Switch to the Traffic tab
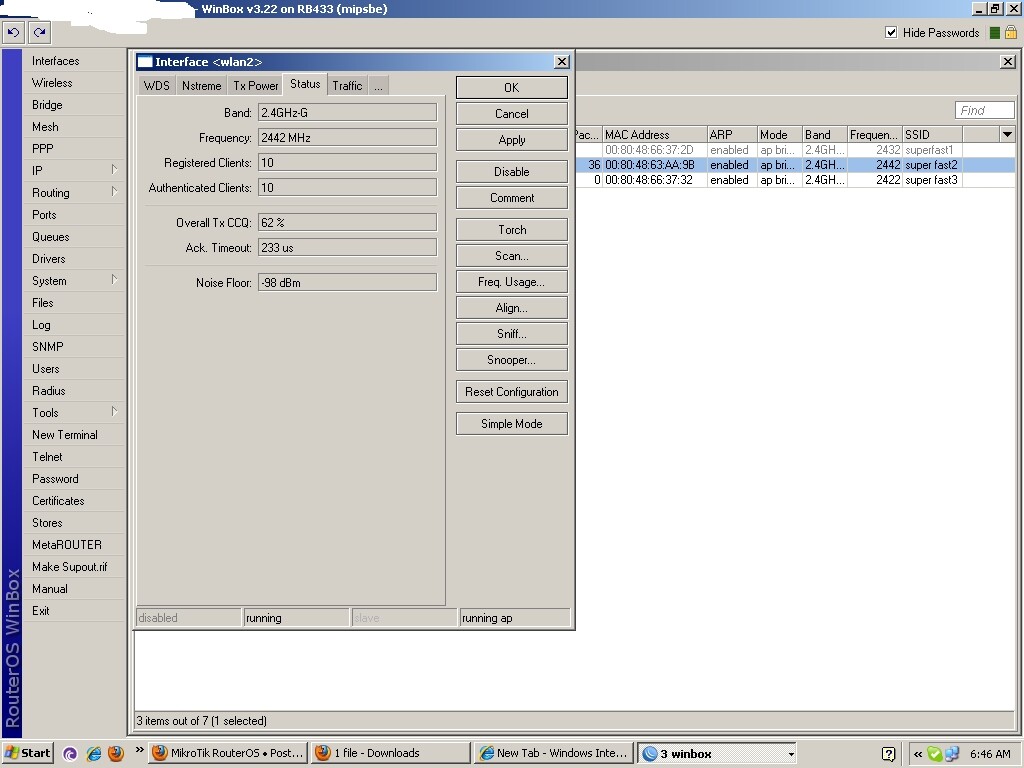This screenshot has width=1024, height=768. pos(347,86)
